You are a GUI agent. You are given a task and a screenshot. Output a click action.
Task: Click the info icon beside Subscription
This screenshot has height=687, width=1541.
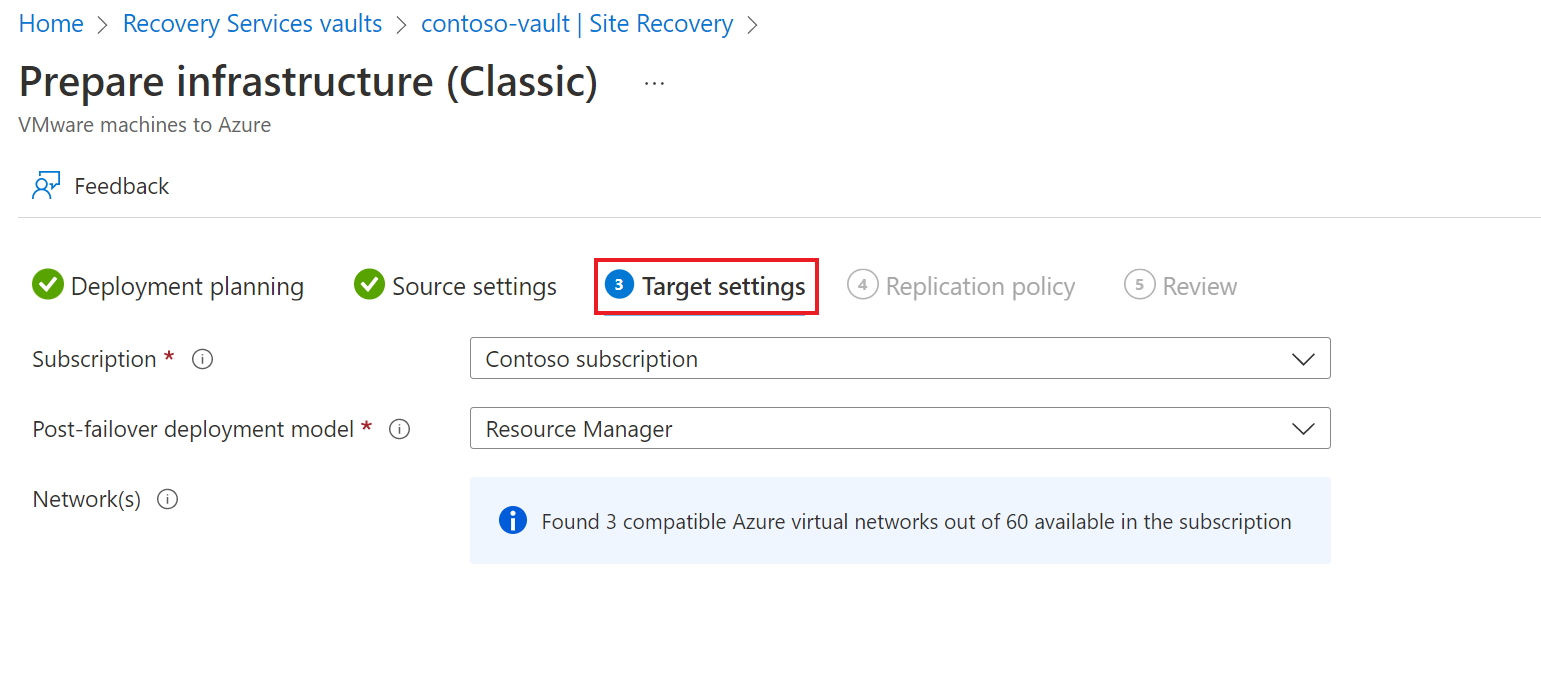[202, 358]
